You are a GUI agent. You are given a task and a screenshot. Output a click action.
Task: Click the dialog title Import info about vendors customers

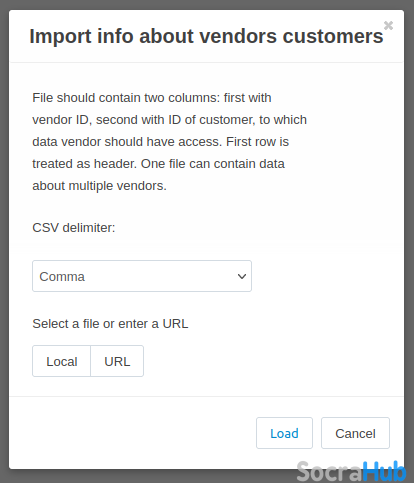[x=206, y=36]
